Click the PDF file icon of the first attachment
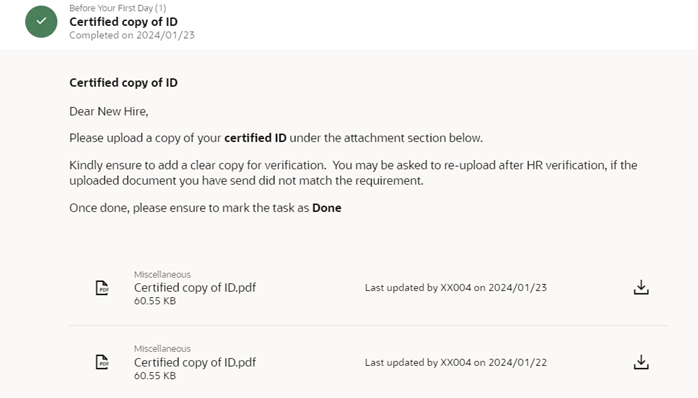This screenshot has height=398, width=698. 102,288
